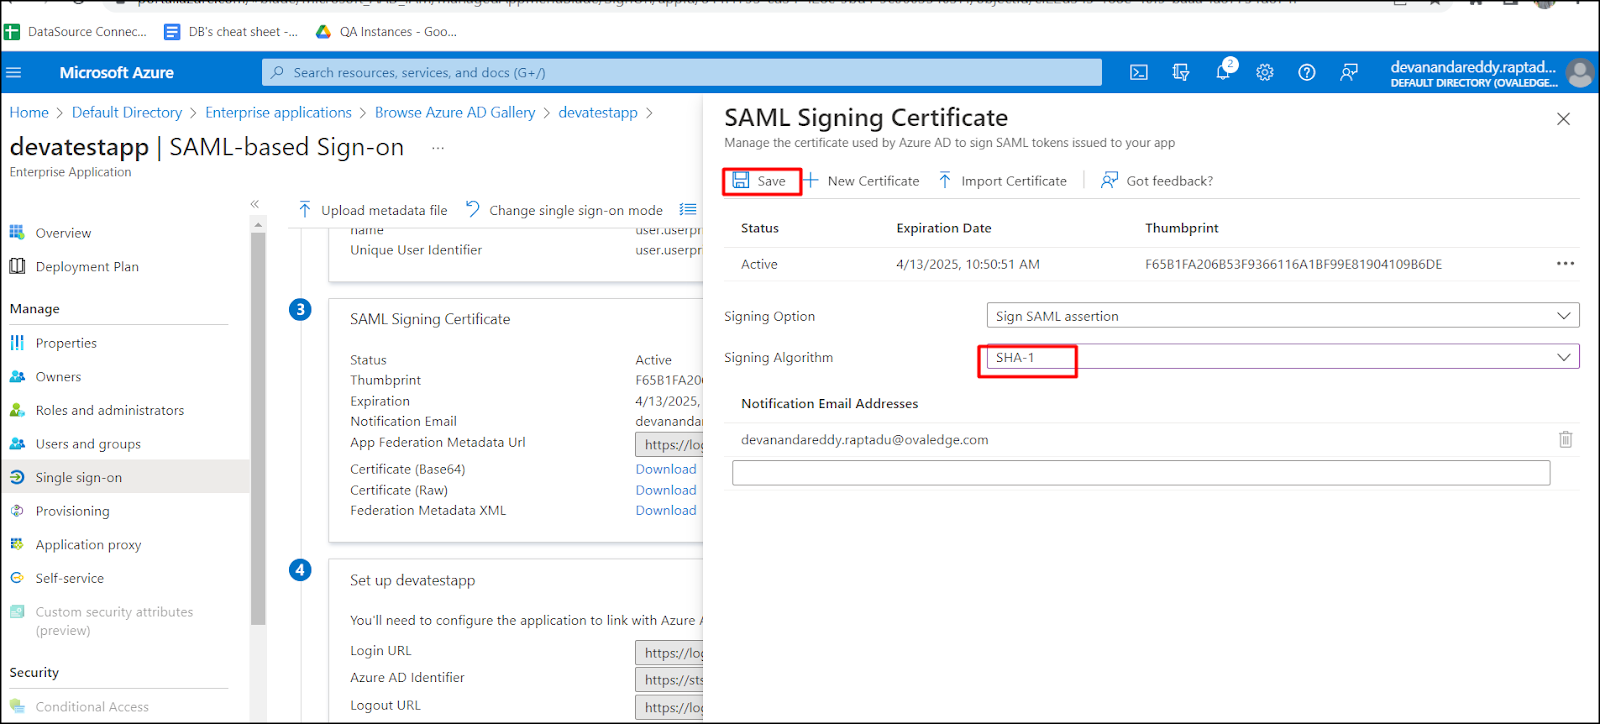
Task: Open the portal settings gear
Action: click(x=1265, y=72)
